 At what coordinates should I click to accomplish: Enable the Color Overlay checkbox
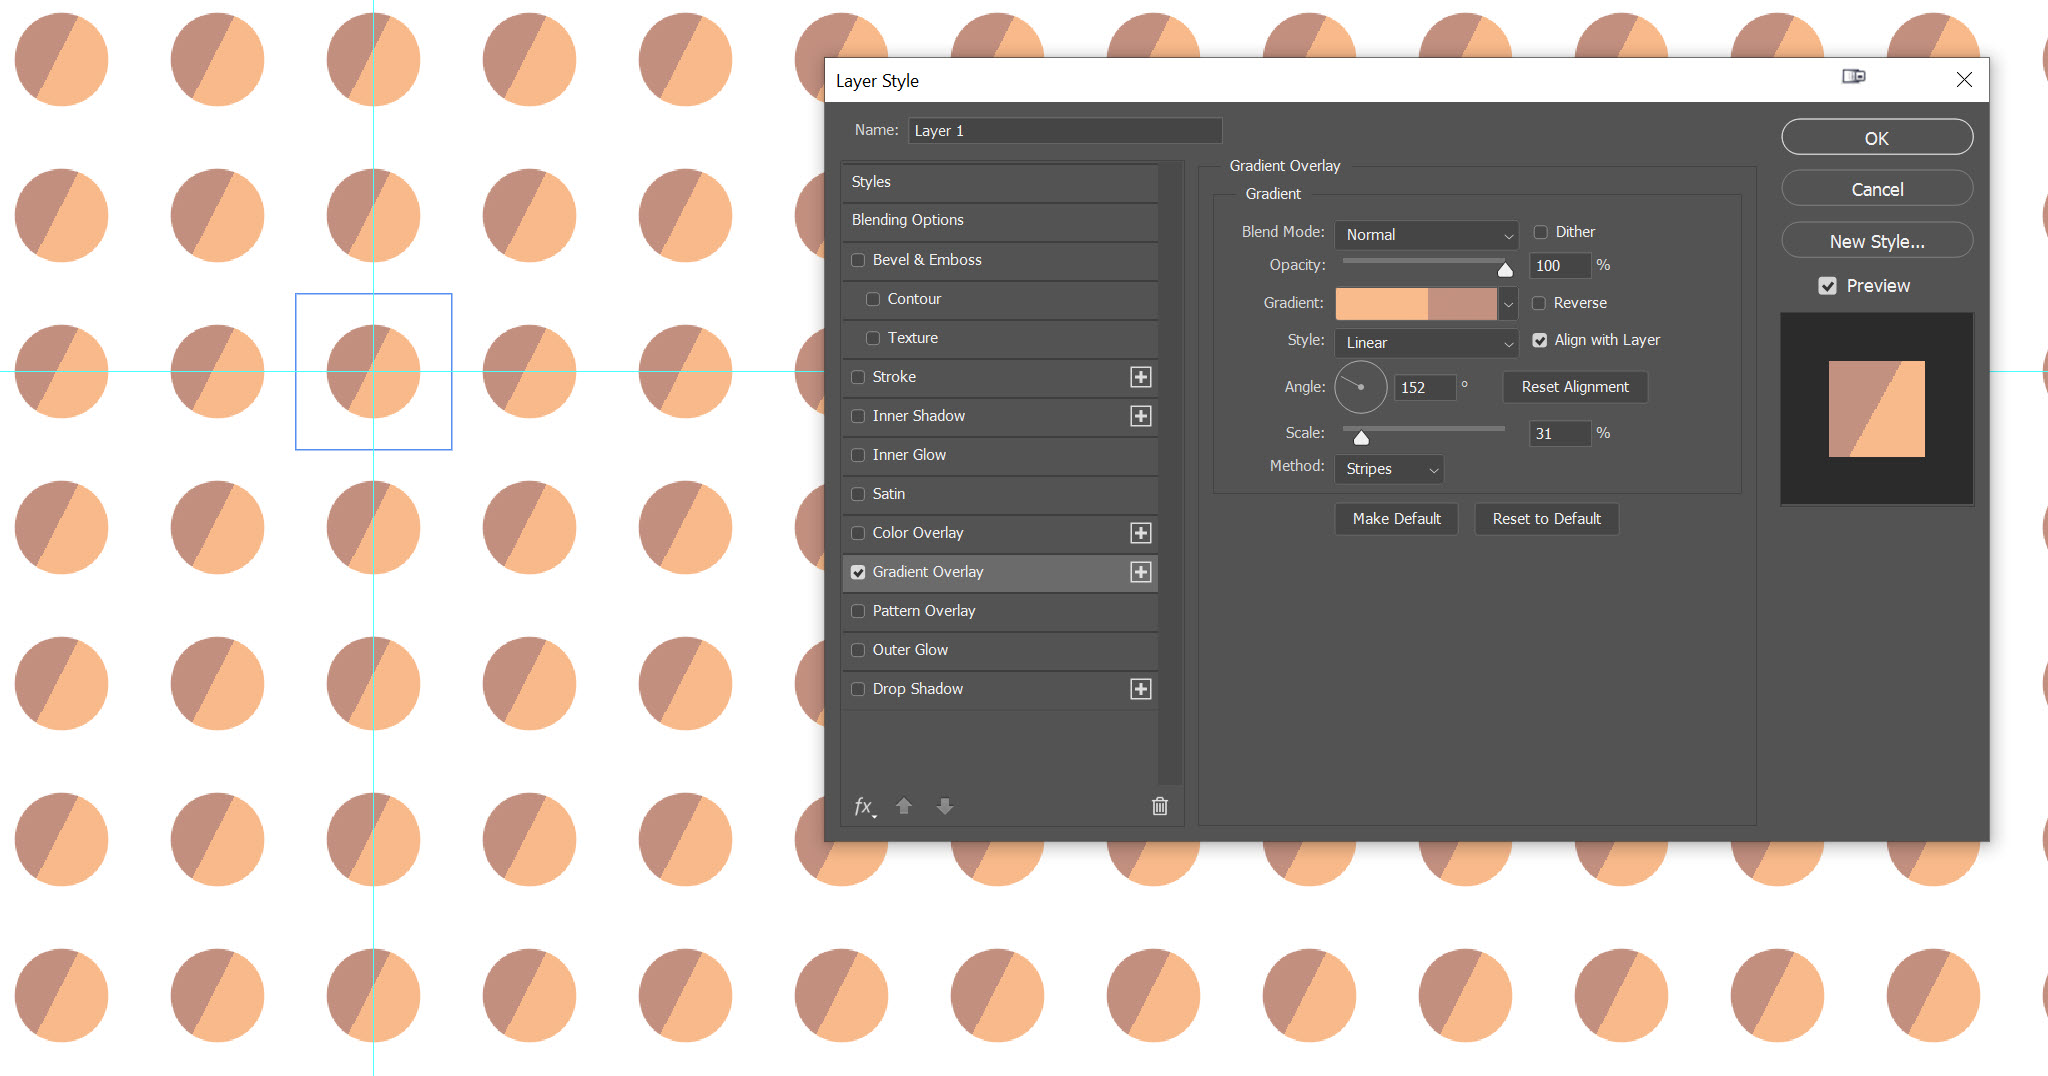pyautogui.click(x=858, y=533)
